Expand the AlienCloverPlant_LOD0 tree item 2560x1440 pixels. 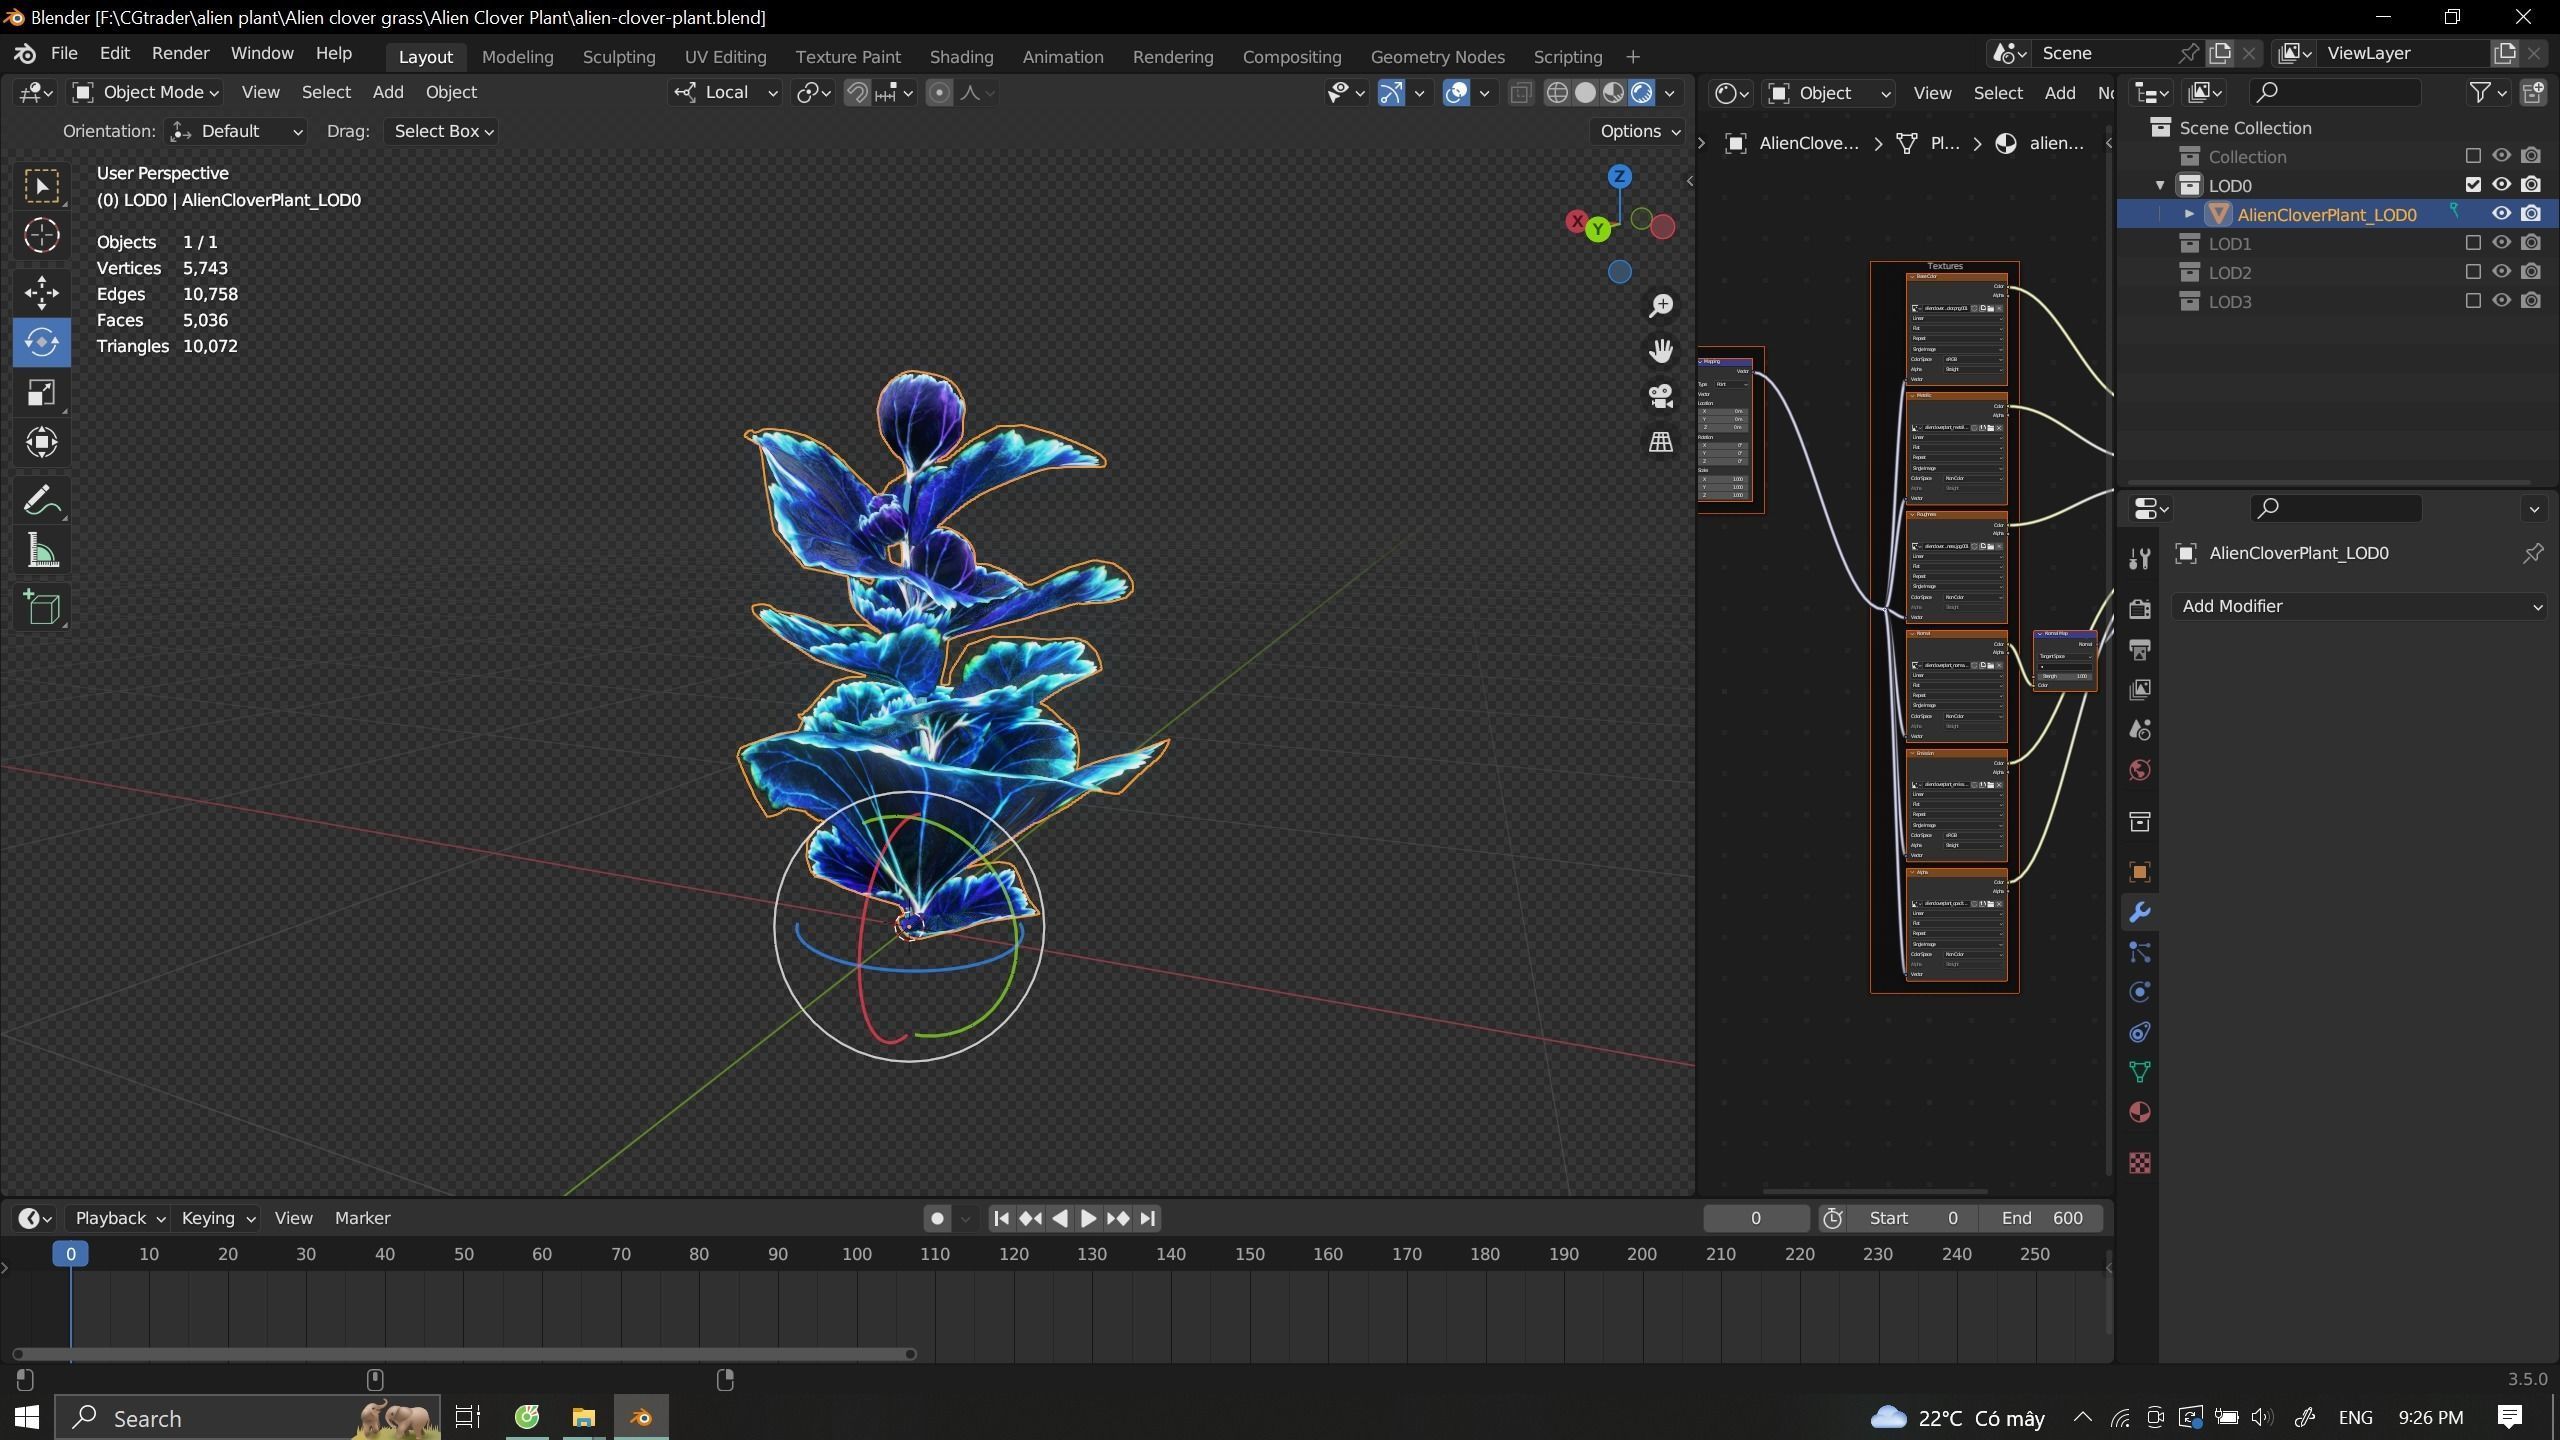tap(2189, 214)
